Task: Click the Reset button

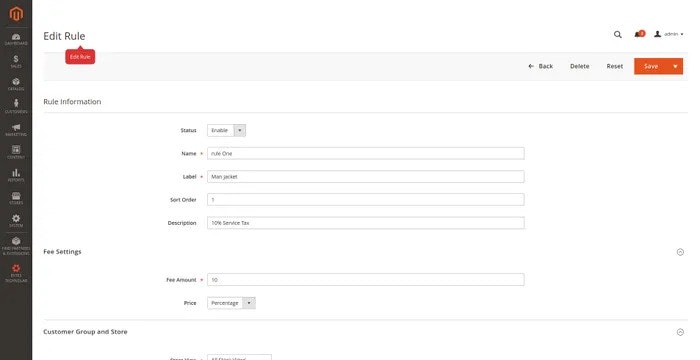Action: 614,66
